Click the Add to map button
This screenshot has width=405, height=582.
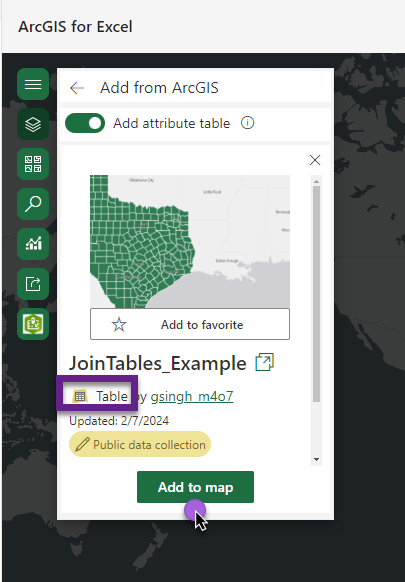coord(195,487)
